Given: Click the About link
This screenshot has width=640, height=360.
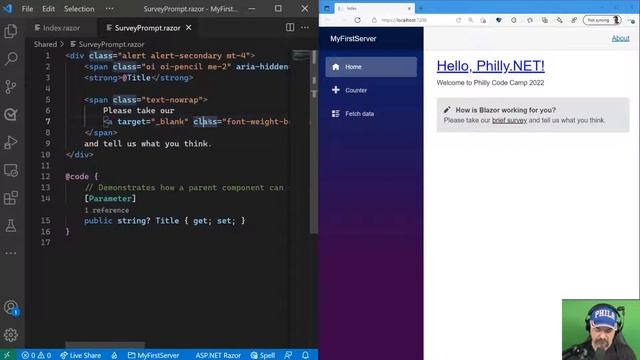Looking at the screenshot, I should click(x=620, y=38).
